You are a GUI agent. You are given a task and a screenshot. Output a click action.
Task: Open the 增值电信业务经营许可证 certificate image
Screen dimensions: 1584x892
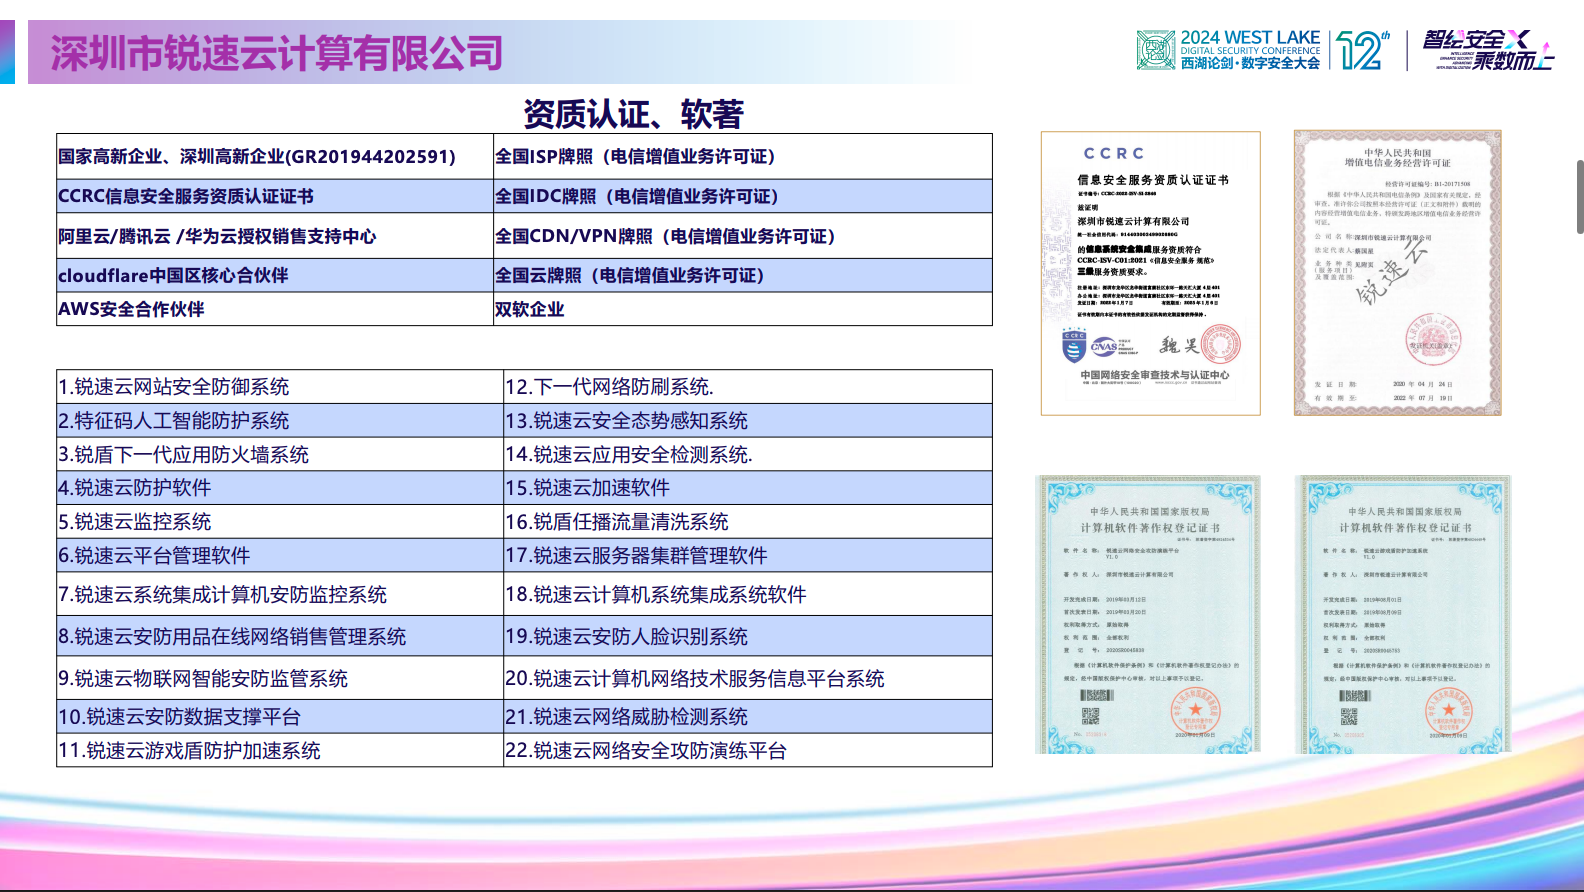[1397, 273]
